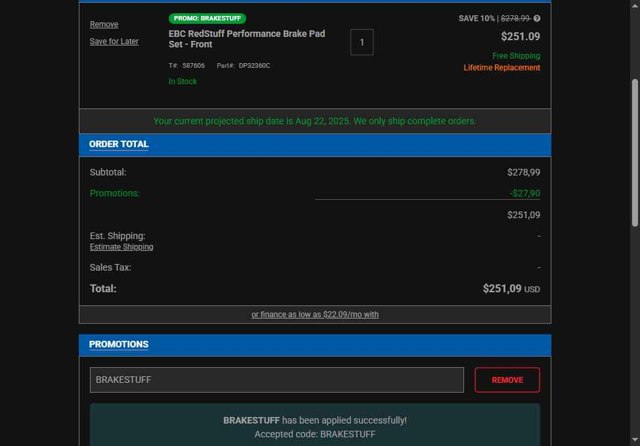This screenshot has width=640, height=446.
Task: Click the In Stock status text
Action: pos(182,82)
